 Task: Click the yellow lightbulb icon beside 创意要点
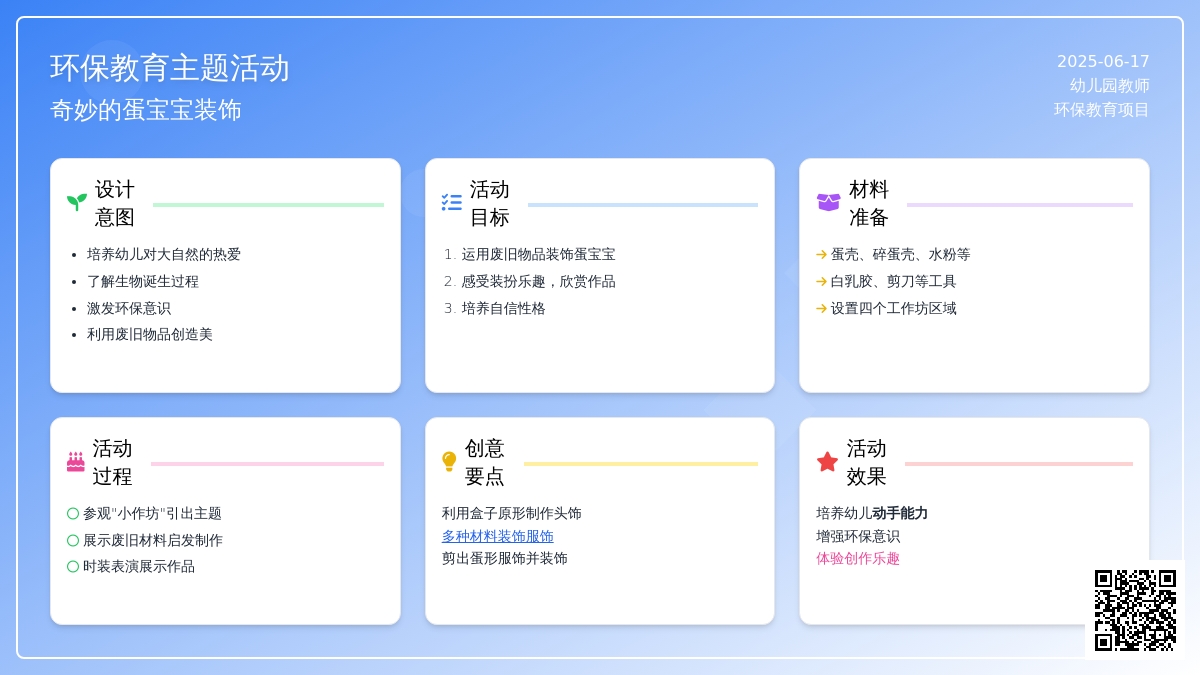[449, 461]
